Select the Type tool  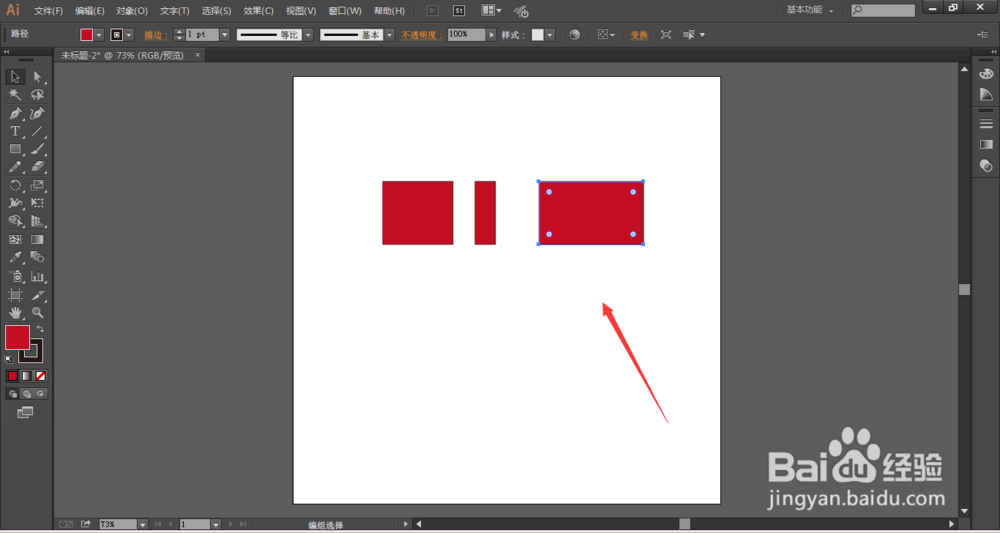[x=15, y=131]
